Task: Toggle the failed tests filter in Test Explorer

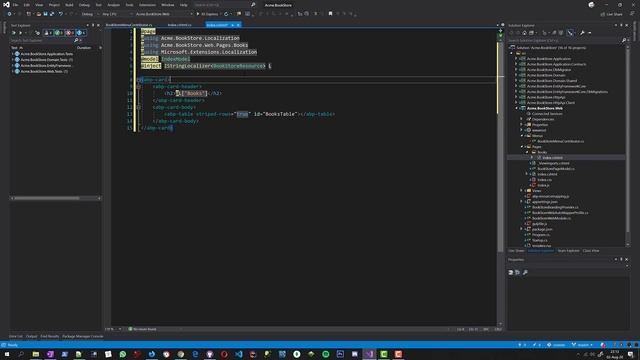Action: click(70, 33)
